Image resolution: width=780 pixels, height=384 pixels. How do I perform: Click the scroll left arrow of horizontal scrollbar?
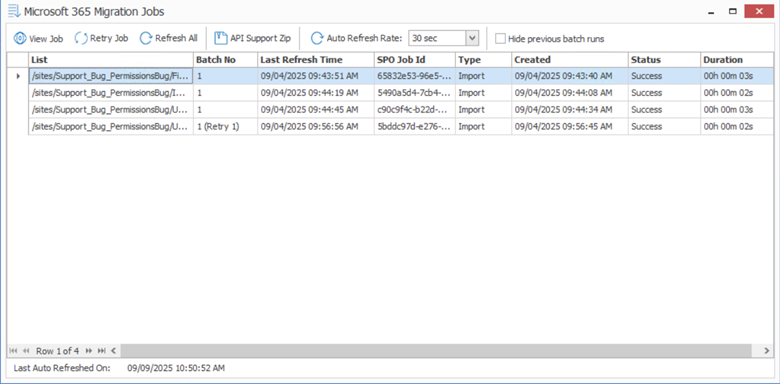113,351
